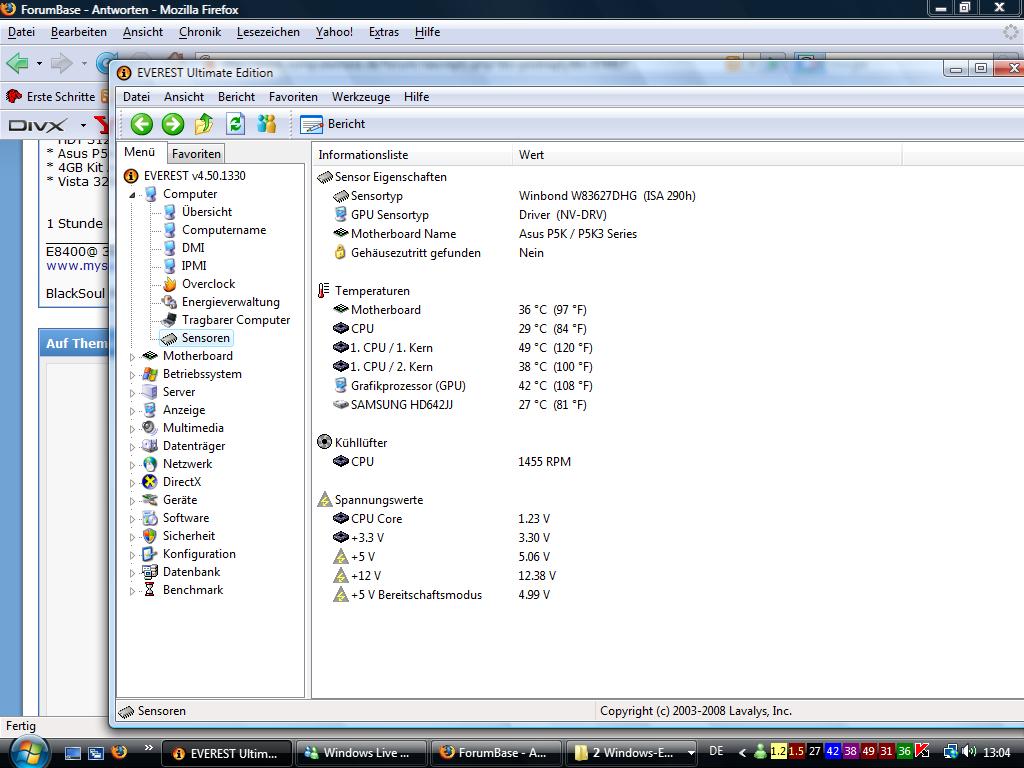The width and height of the screenshot is (1024, 768).
Task: Click the Informationsliste column header
Action: [411, 155]
